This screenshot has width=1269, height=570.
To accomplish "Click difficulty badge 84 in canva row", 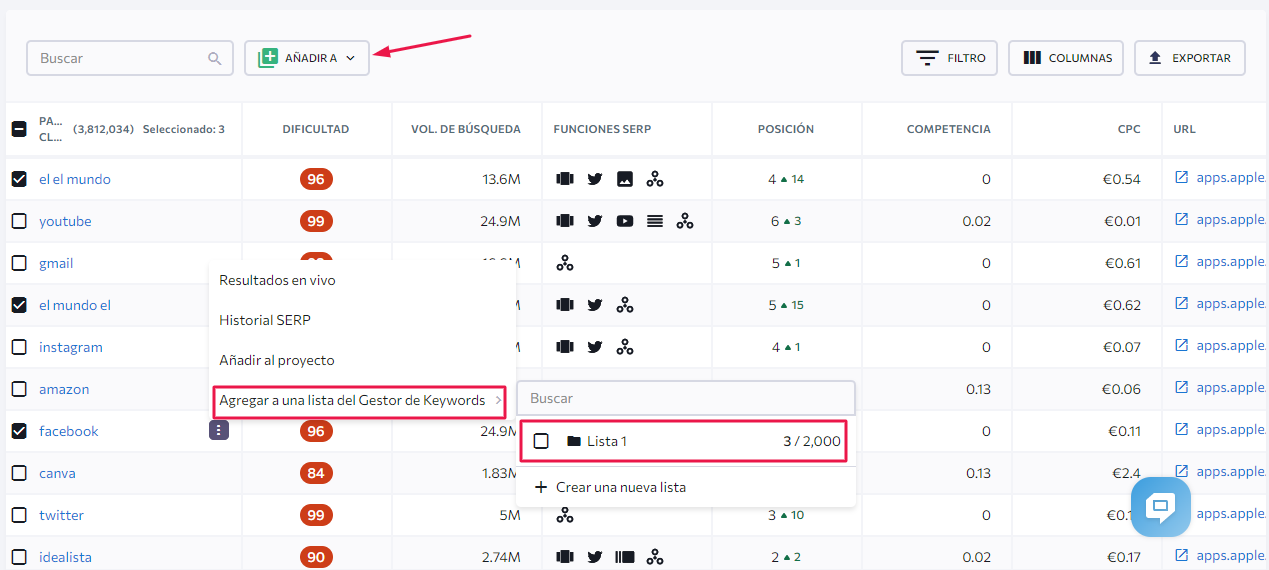I will click(x=316, y=473).
